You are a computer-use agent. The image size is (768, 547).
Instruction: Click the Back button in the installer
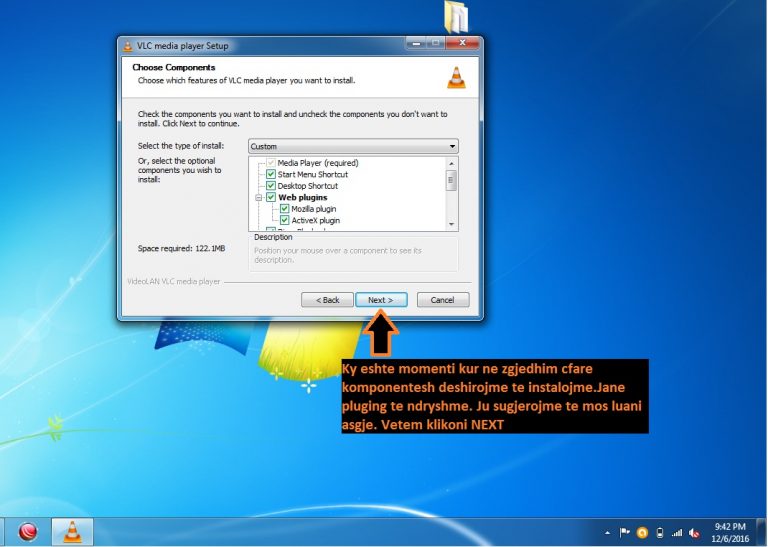tap(327, 300)
